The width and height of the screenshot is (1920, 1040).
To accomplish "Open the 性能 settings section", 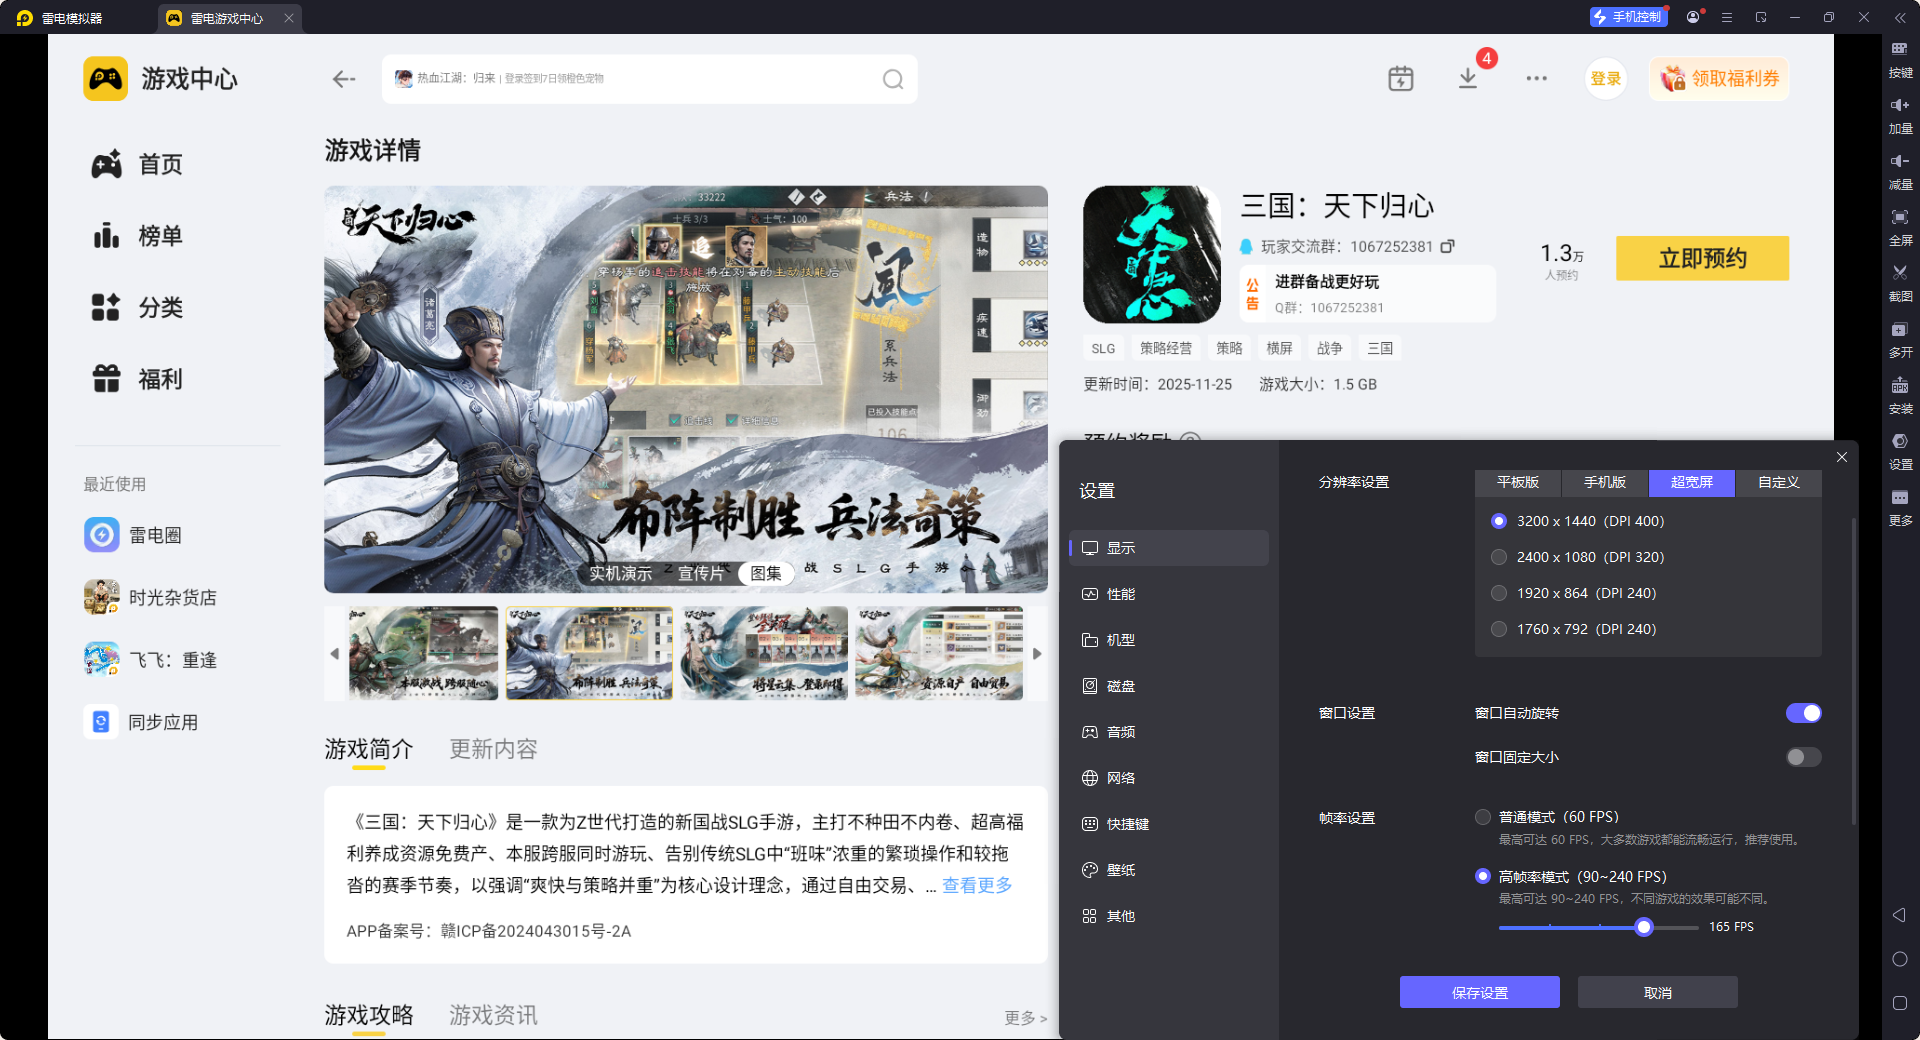I will click(x=1169, y=594).
